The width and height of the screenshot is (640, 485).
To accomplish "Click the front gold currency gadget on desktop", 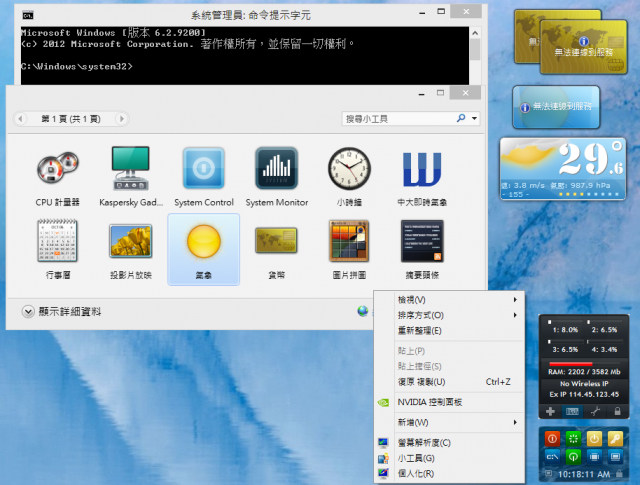I will (x=584, y=47).
